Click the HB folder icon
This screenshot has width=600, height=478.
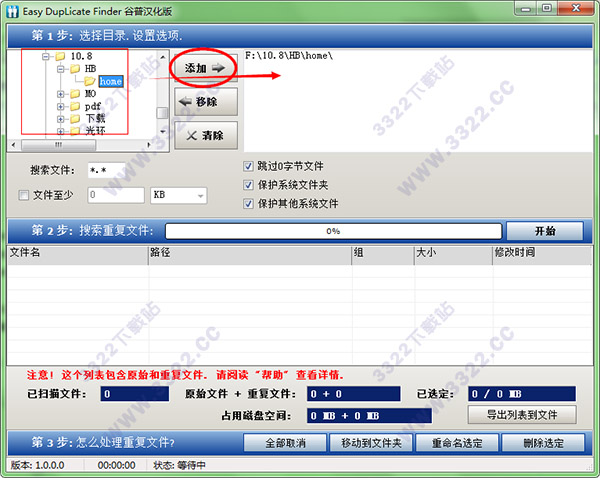[x=75, y=69]
